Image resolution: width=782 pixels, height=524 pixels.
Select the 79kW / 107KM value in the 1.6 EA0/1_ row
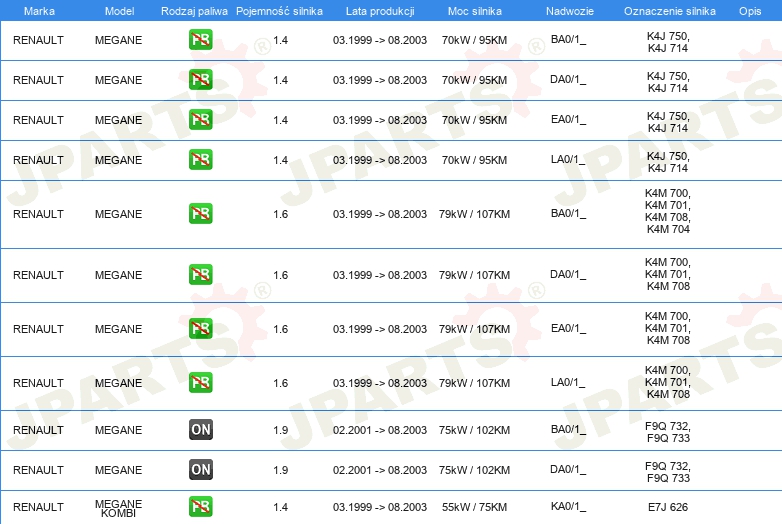pos(474,329)
